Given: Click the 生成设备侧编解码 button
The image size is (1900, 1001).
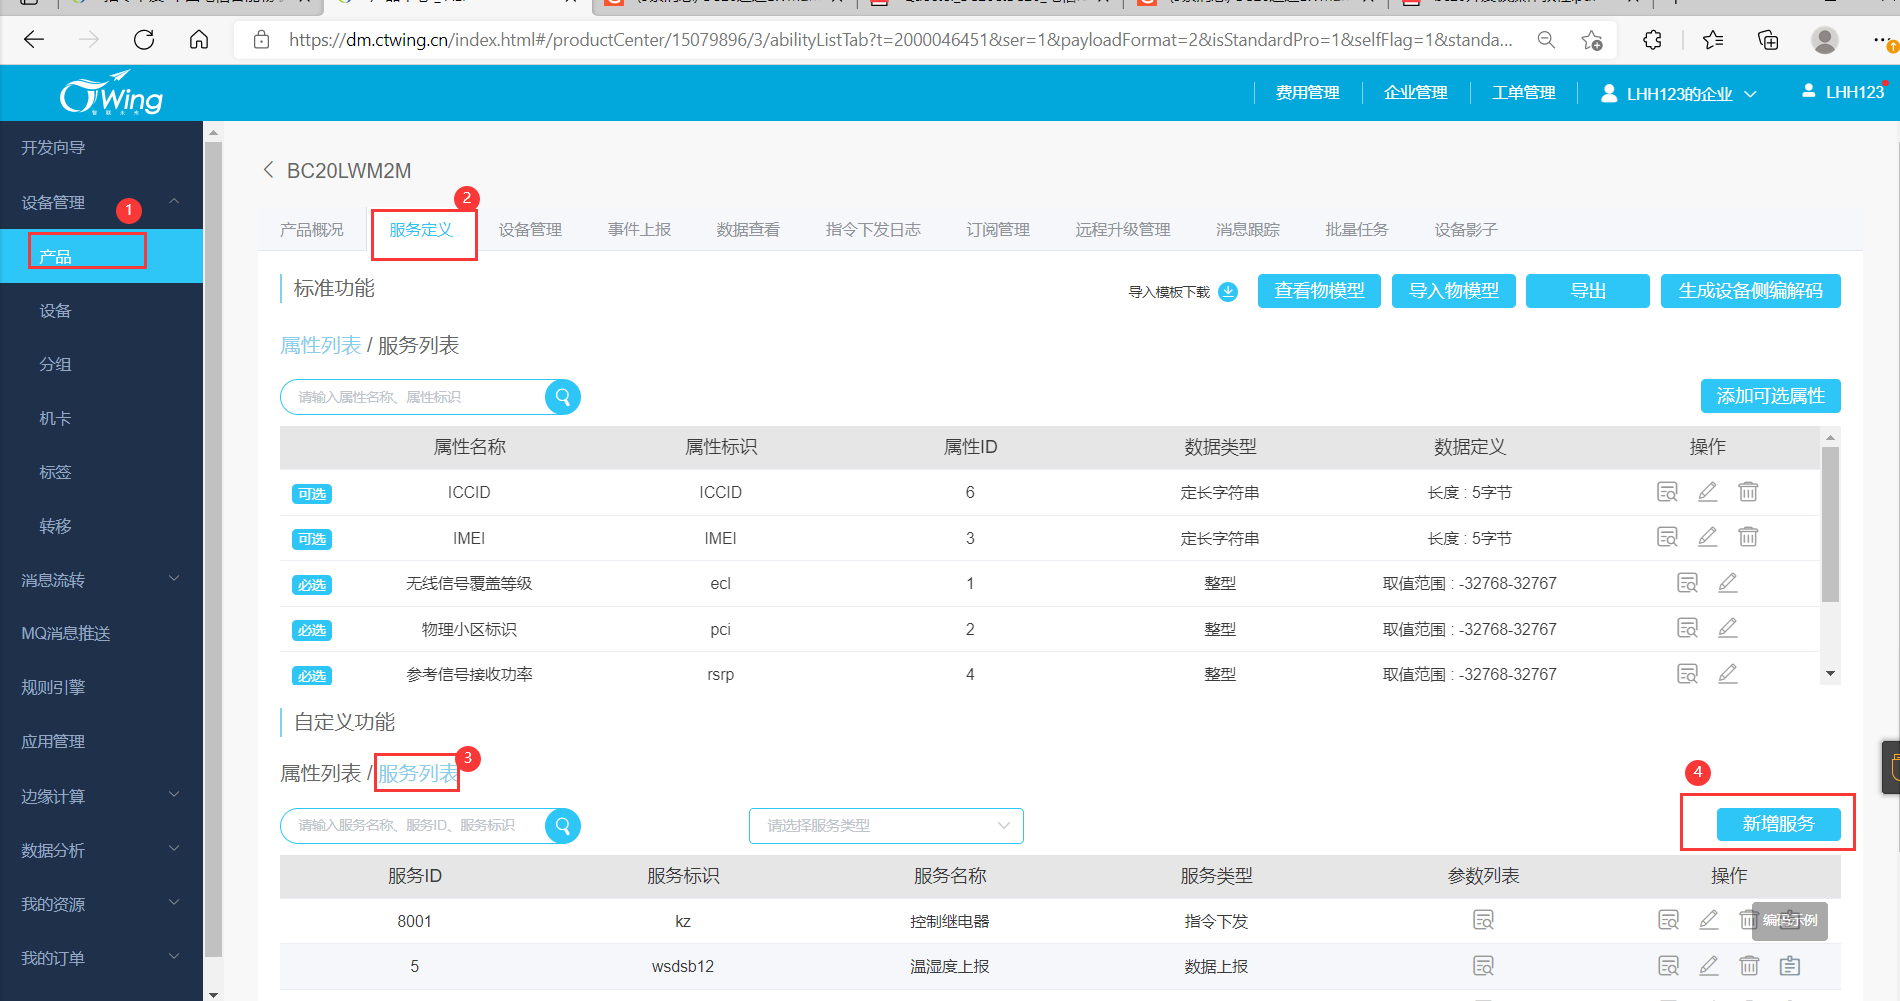Looking at the screenshot, I should coord(1751,291).
